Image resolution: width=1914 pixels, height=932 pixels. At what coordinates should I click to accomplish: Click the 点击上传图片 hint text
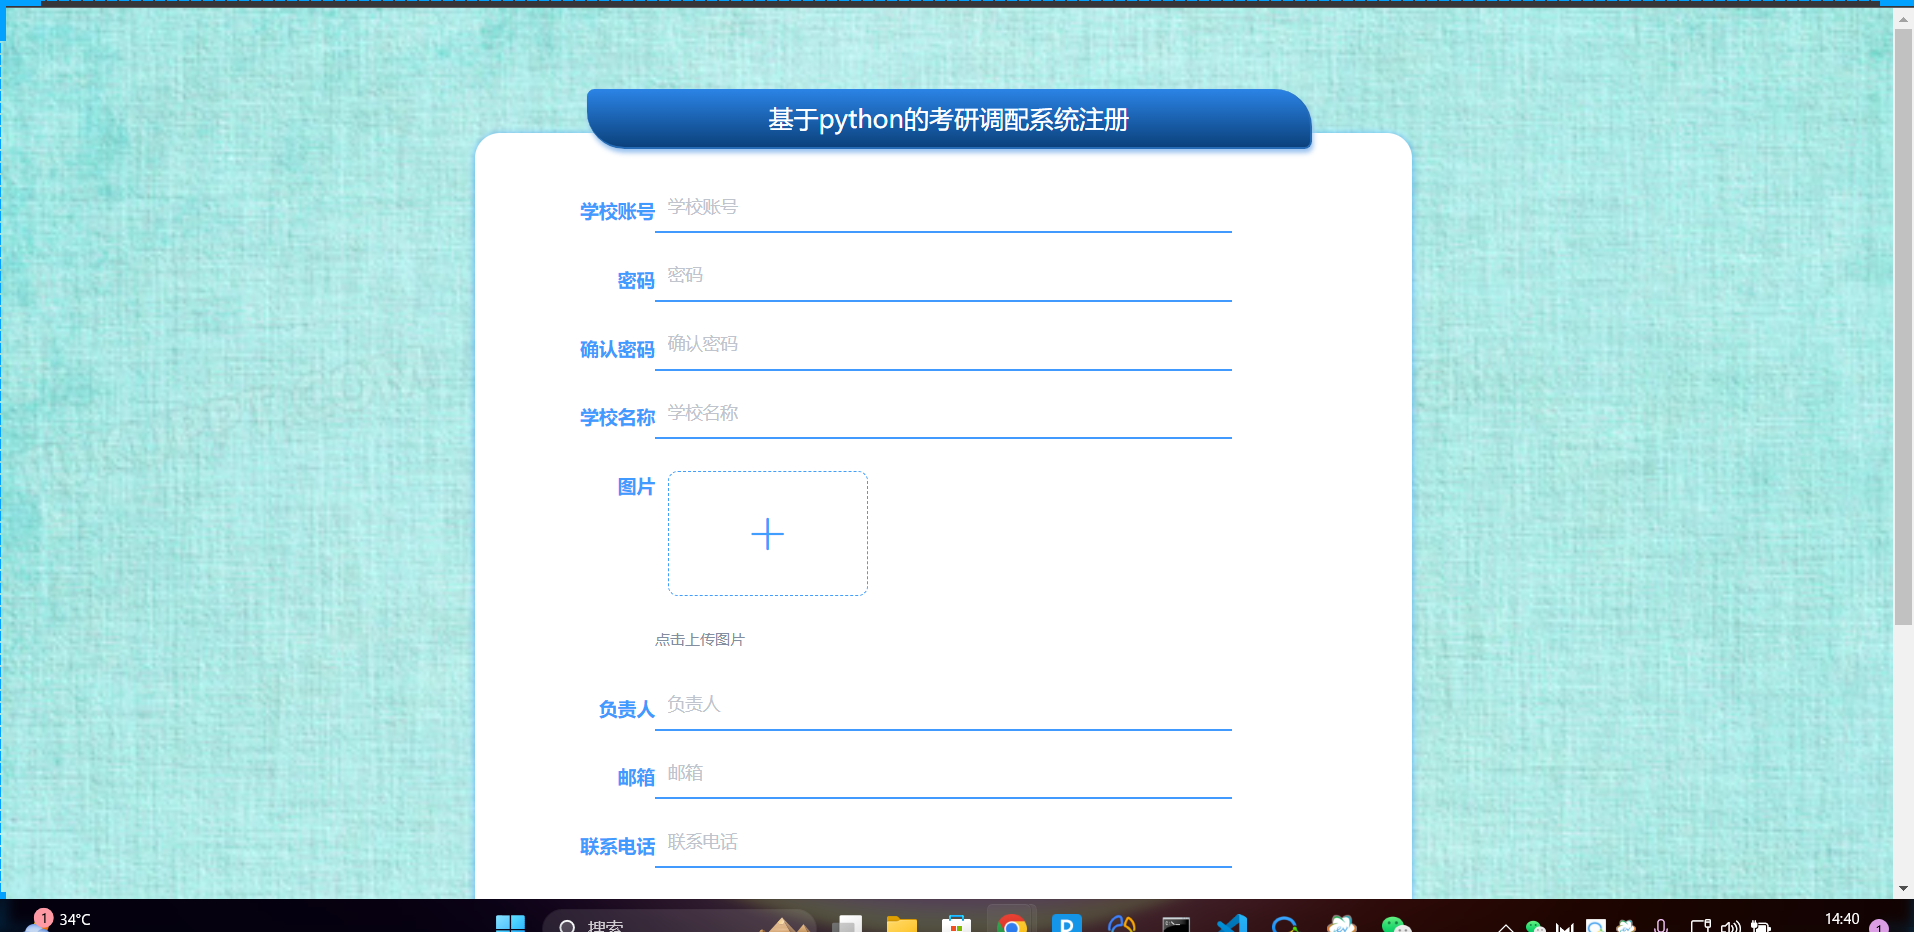tap(700, 639)
